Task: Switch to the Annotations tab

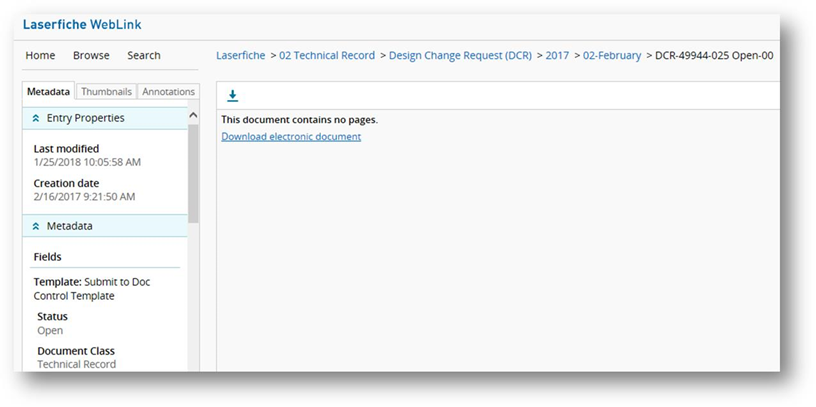Action: [x=168, y=92]
